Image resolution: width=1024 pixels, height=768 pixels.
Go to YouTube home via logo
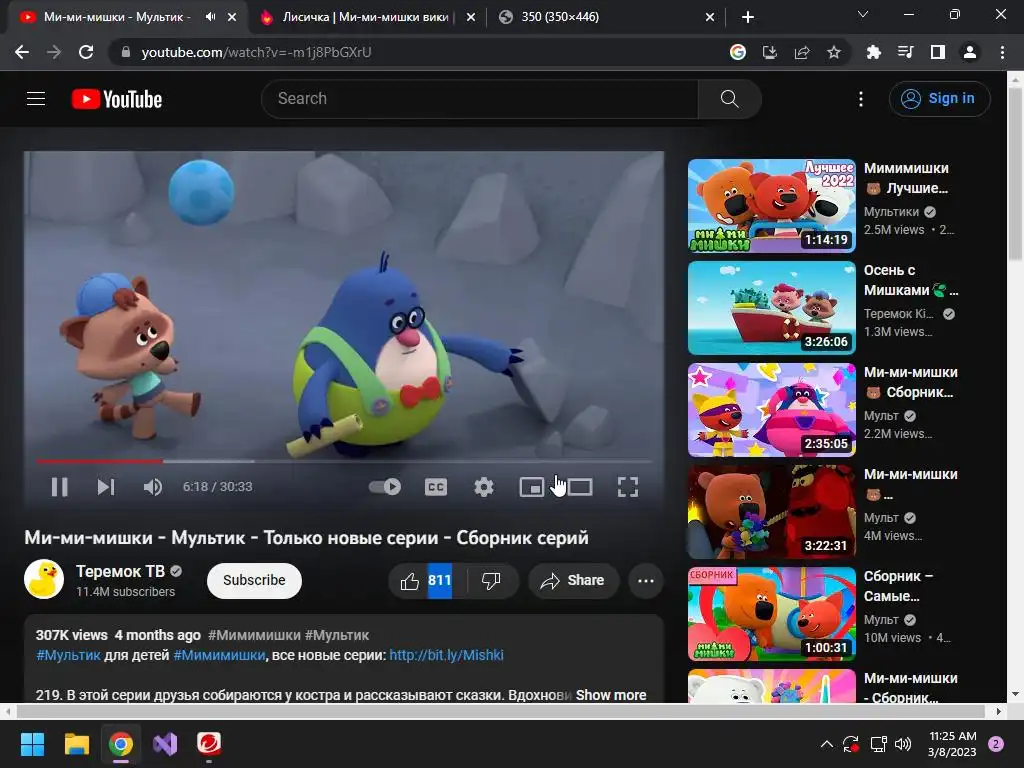(x=117, y=99)
